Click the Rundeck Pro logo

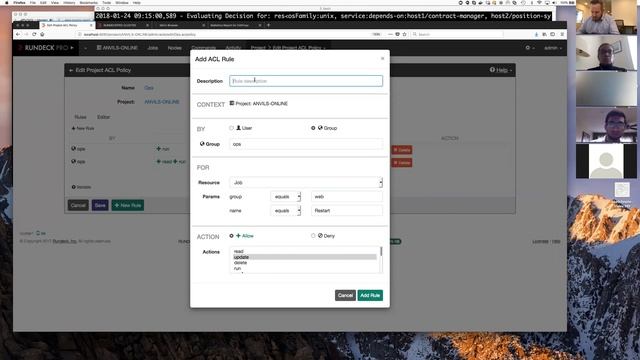coord(46,48)
